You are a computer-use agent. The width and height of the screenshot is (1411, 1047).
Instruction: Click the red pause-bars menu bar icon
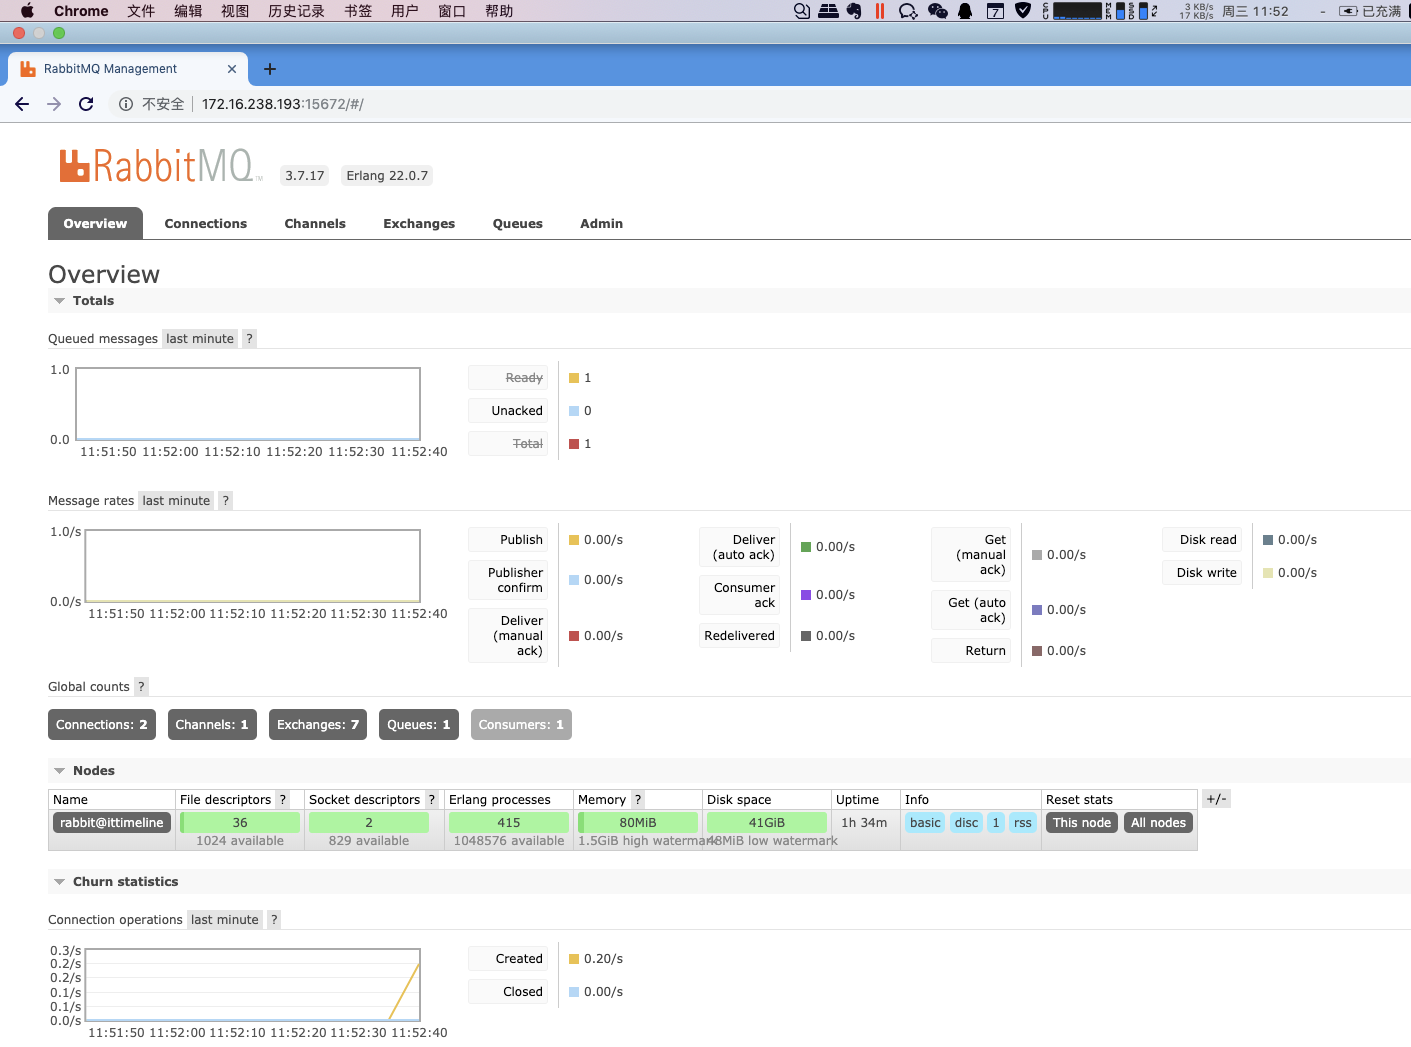point(880,11)
